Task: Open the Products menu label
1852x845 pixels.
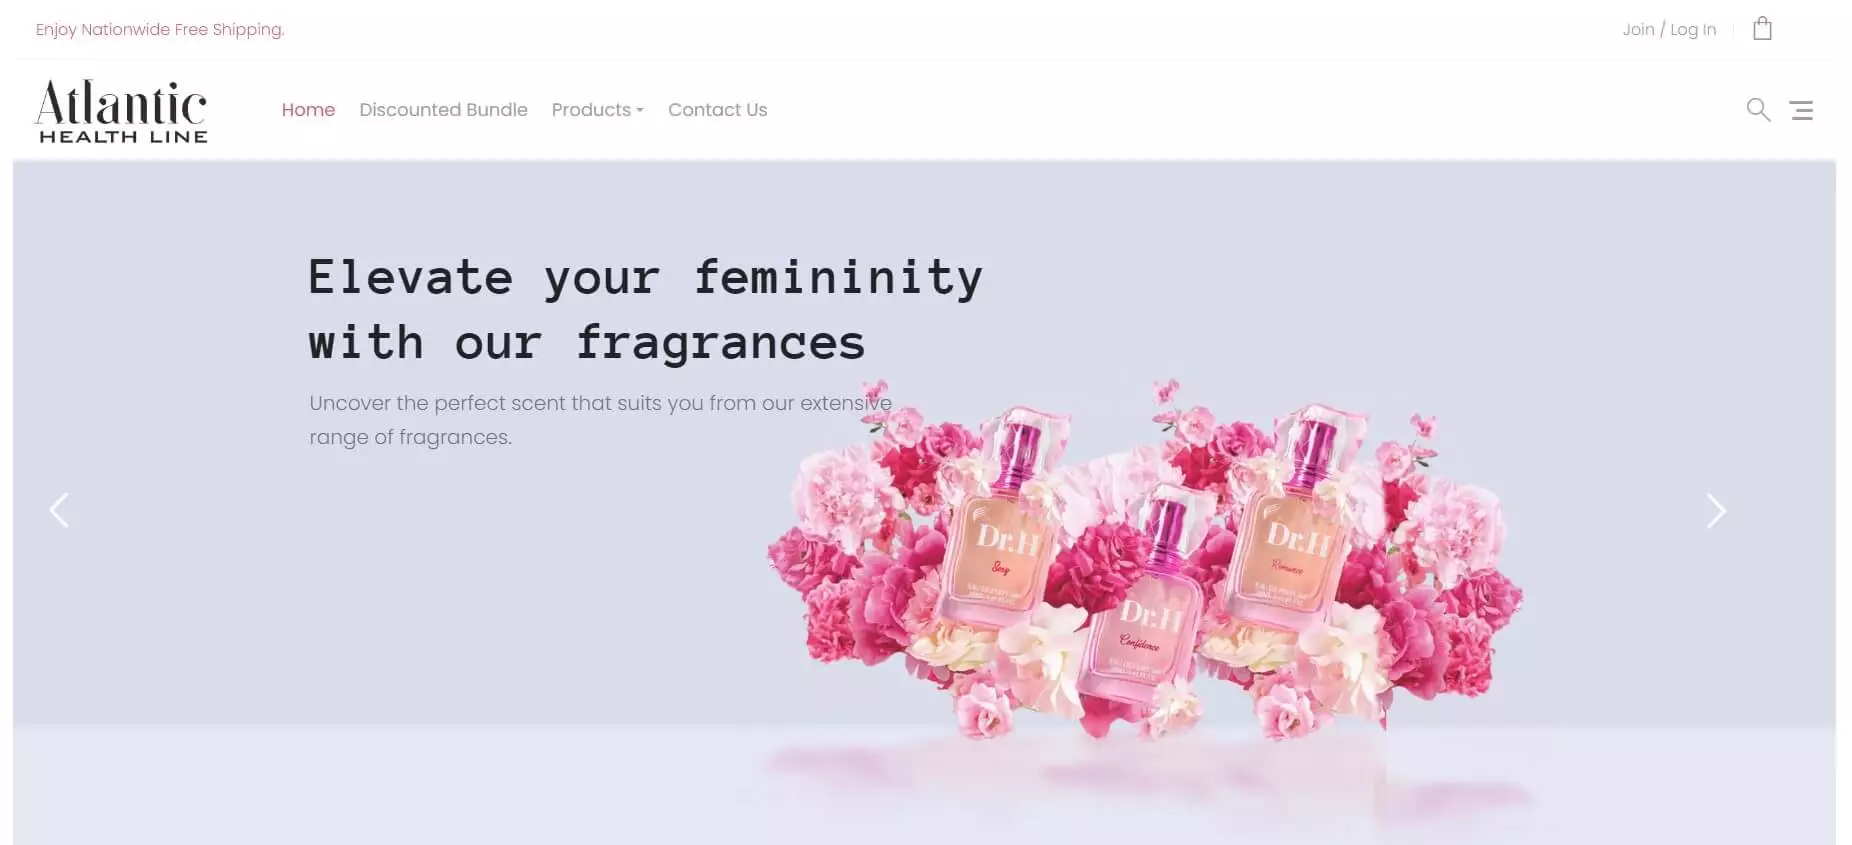Action: click(x=591, y=110)
